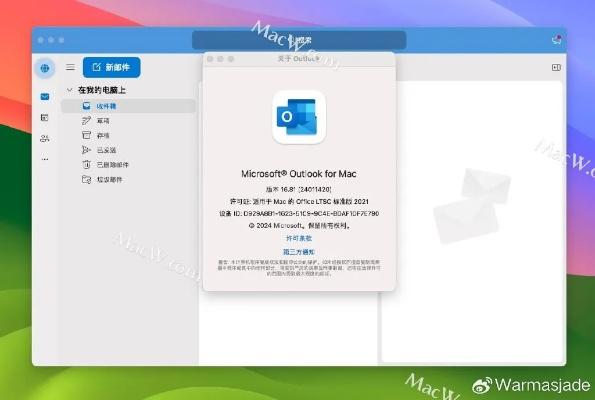Screen dimensions: 595x400
Task: Select the 存档 Archive folder
Action: [x=128, y=135]
